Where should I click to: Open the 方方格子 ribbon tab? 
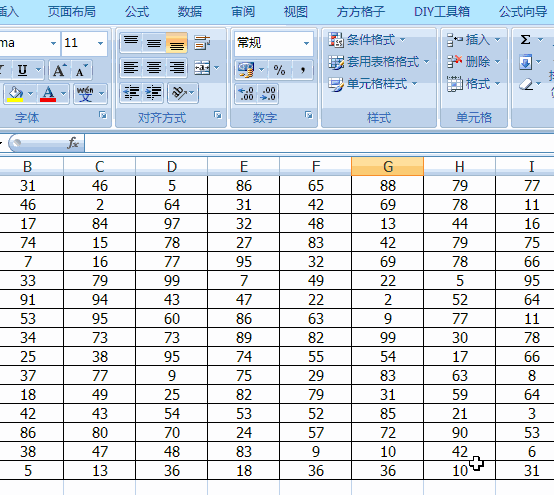click(360, 12)
